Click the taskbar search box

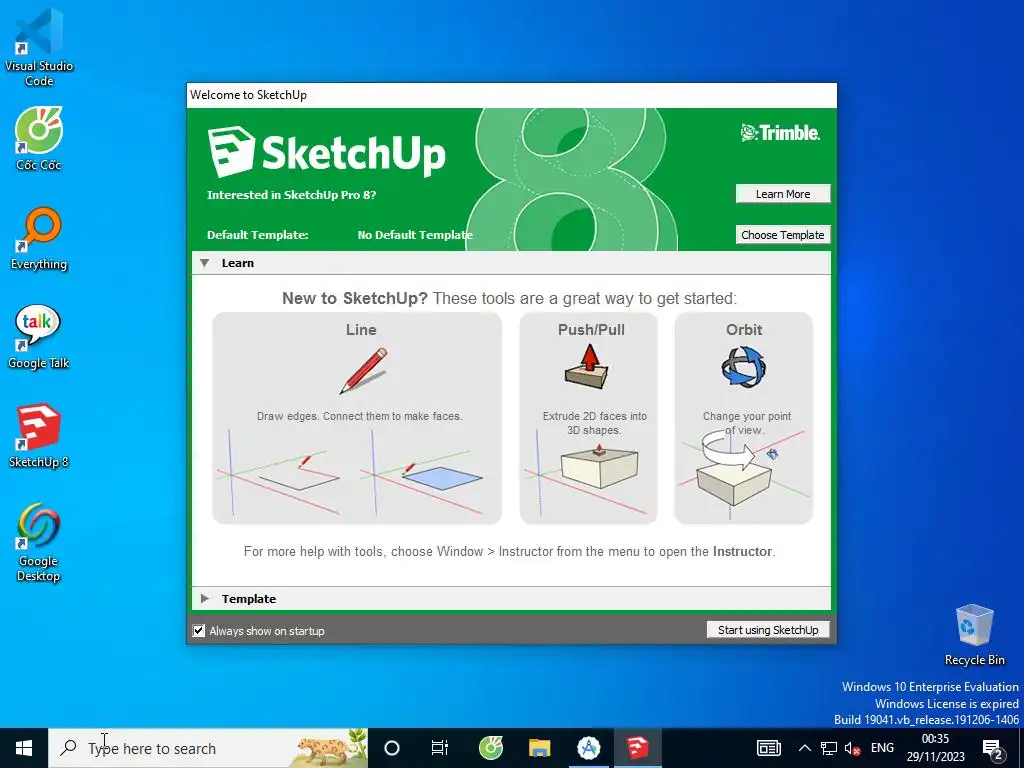pos(208,748)
